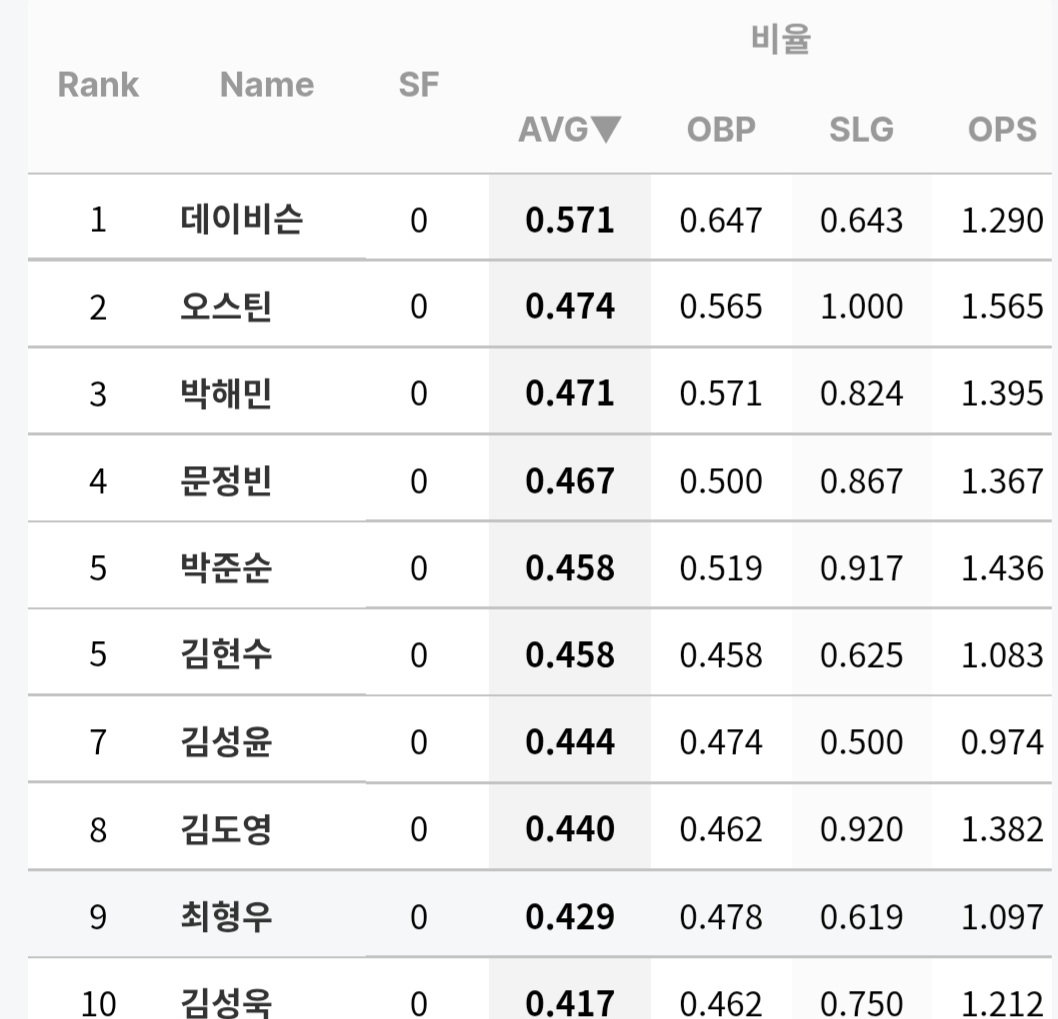This screenshot has width=1058, height=1019.
Task: Open player 데이비슨 profile link
Action: [242, 219]
